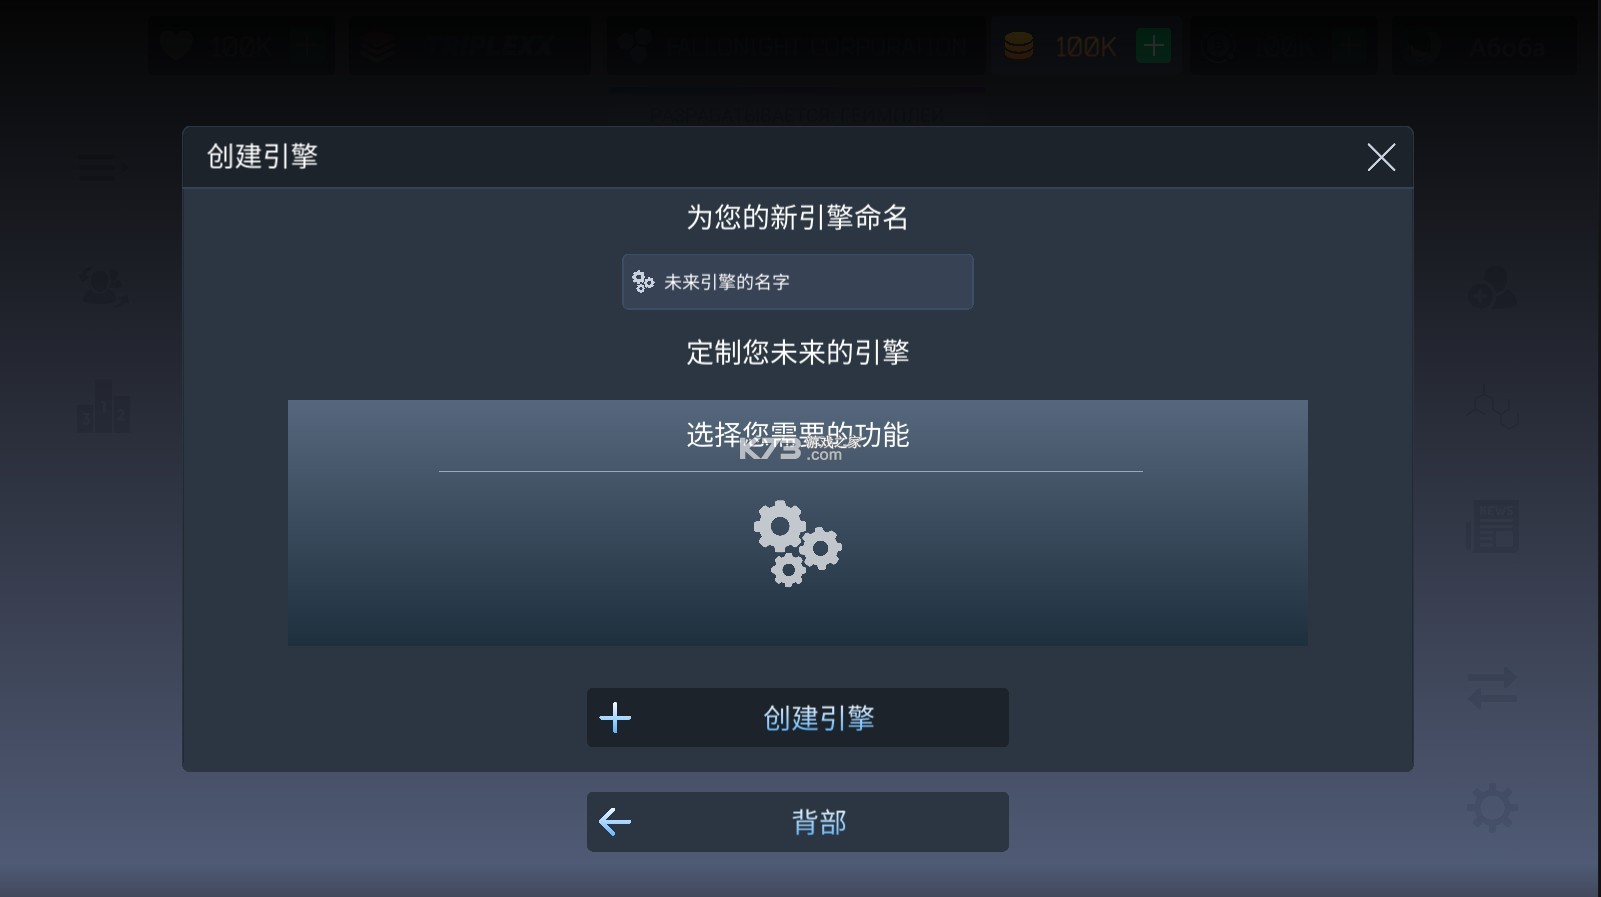1601x897 pixels.
Task: Click the 创建引擎 button
Action: (797, 717)
